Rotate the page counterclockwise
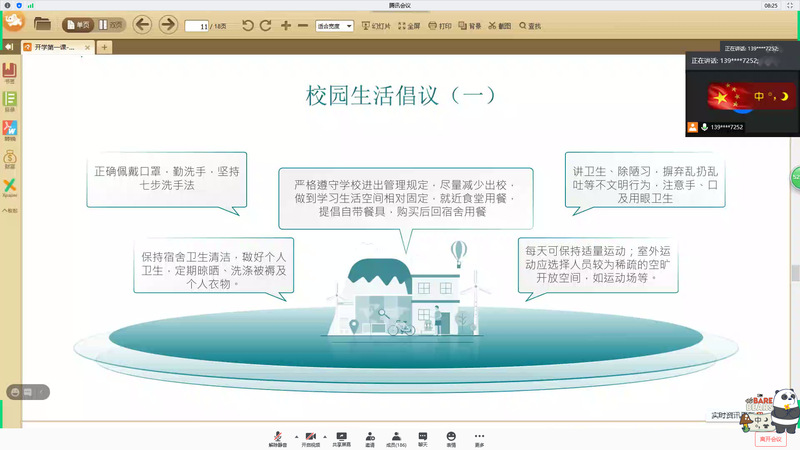Viewport: 800px width, 450px height. tap(248, 25)
